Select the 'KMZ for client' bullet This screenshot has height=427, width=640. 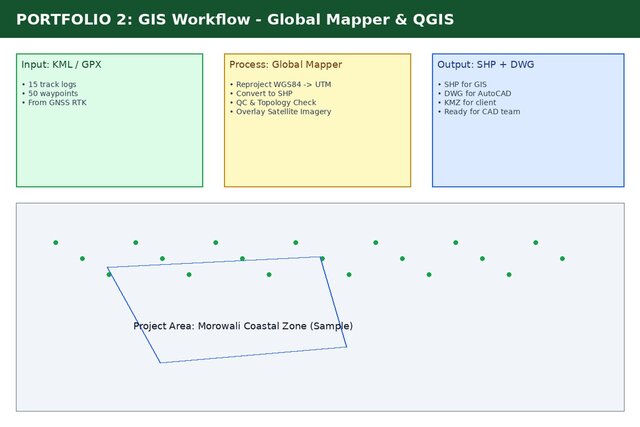pyautogui.click(x=467, y=102)
